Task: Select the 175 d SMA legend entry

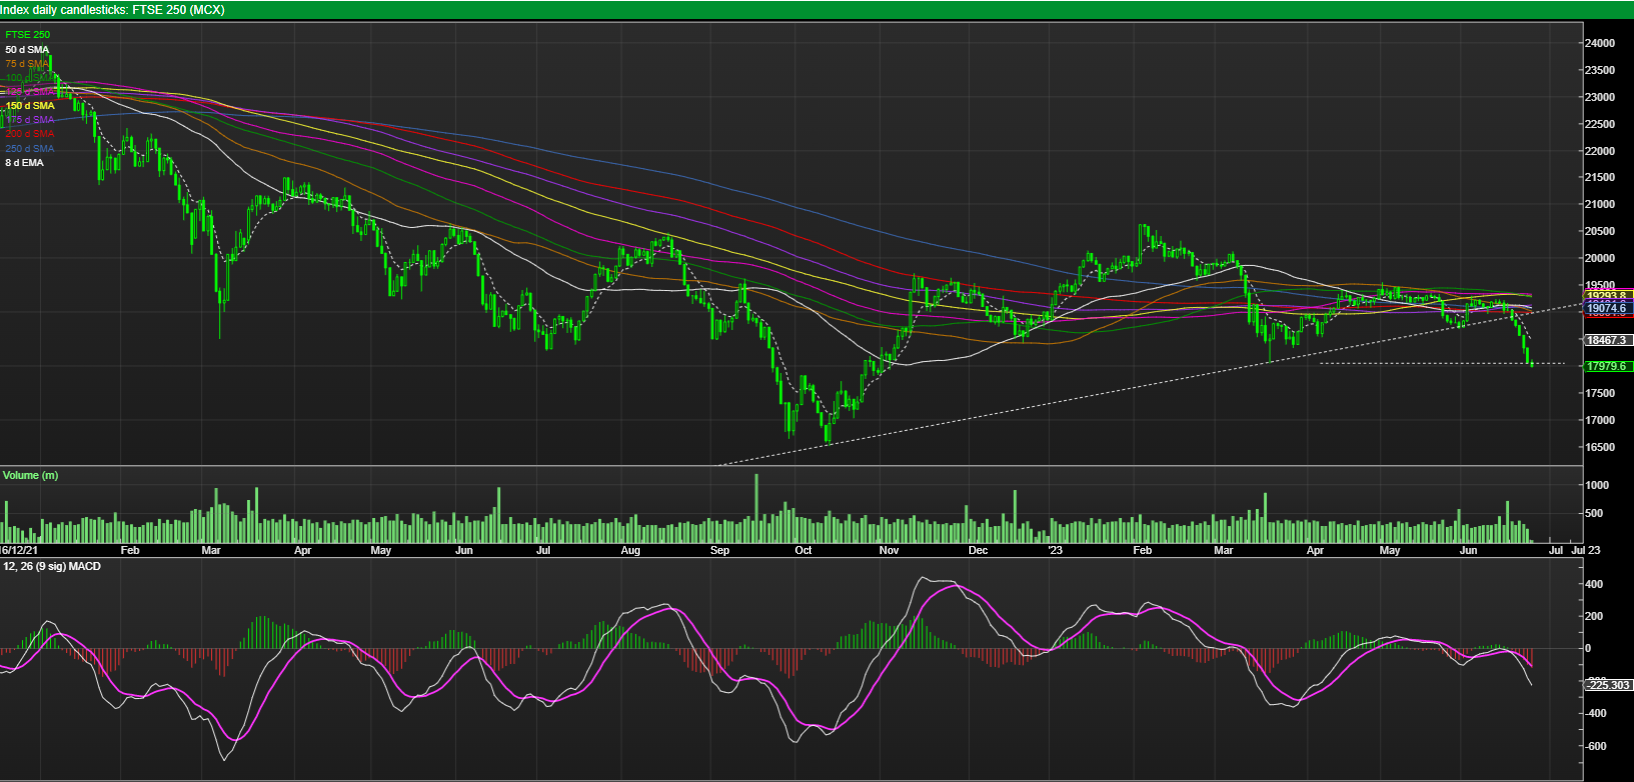Action: [30, 120]
